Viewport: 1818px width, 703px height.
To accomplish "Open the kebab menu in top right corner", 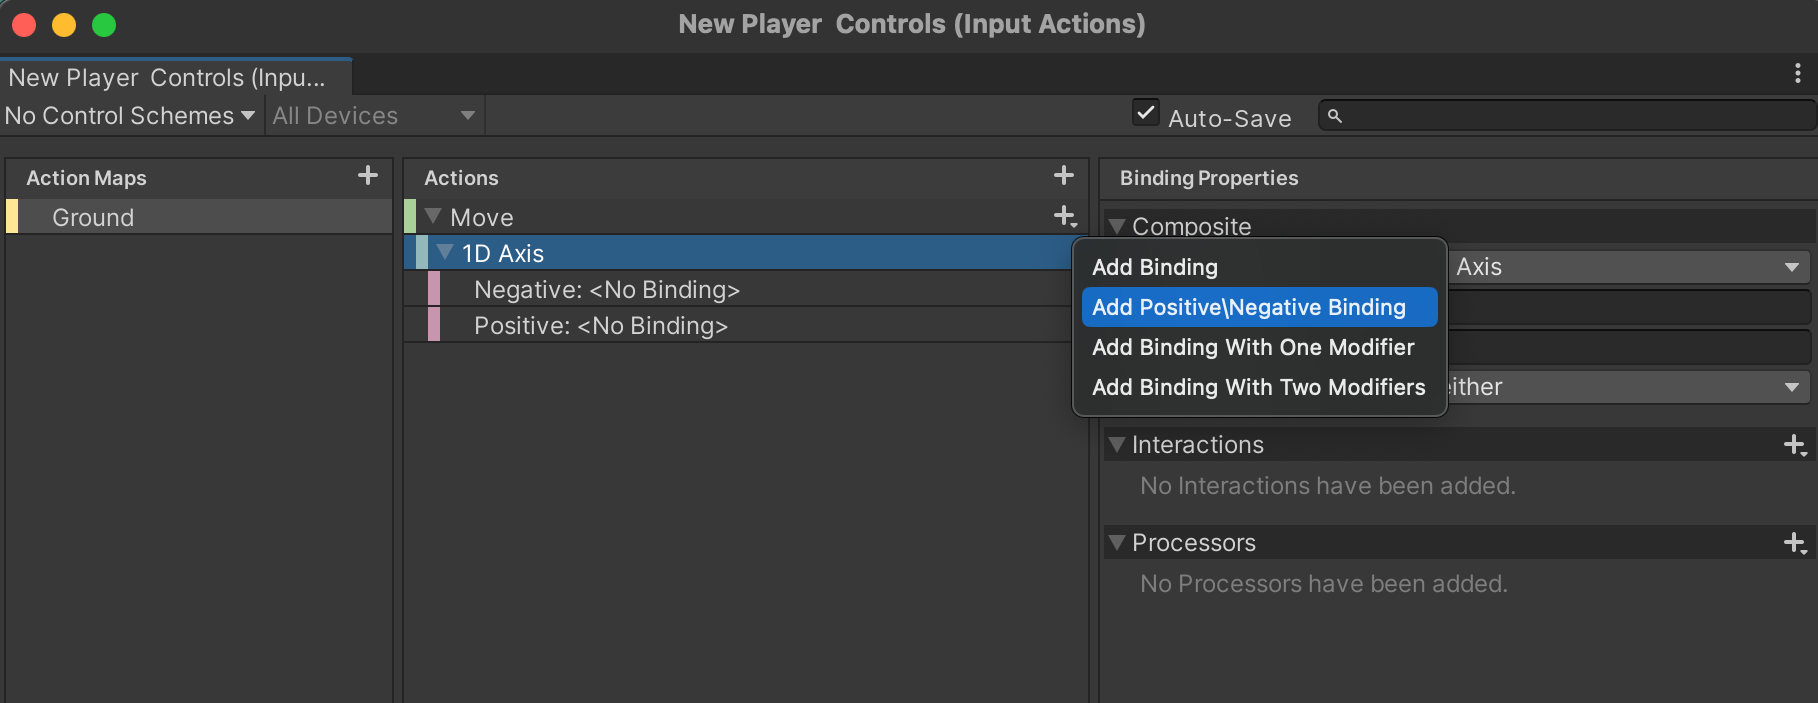I will 1796,72.
